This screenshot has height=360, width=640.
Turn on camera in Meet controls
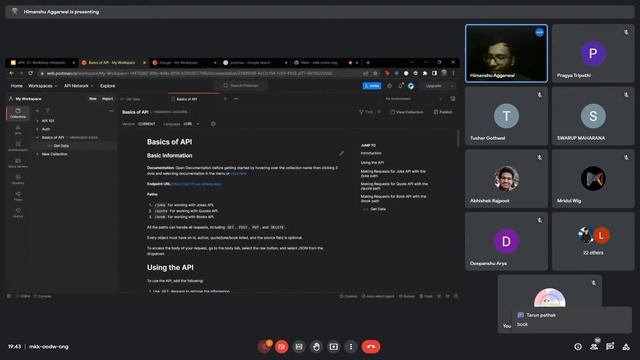281,347
